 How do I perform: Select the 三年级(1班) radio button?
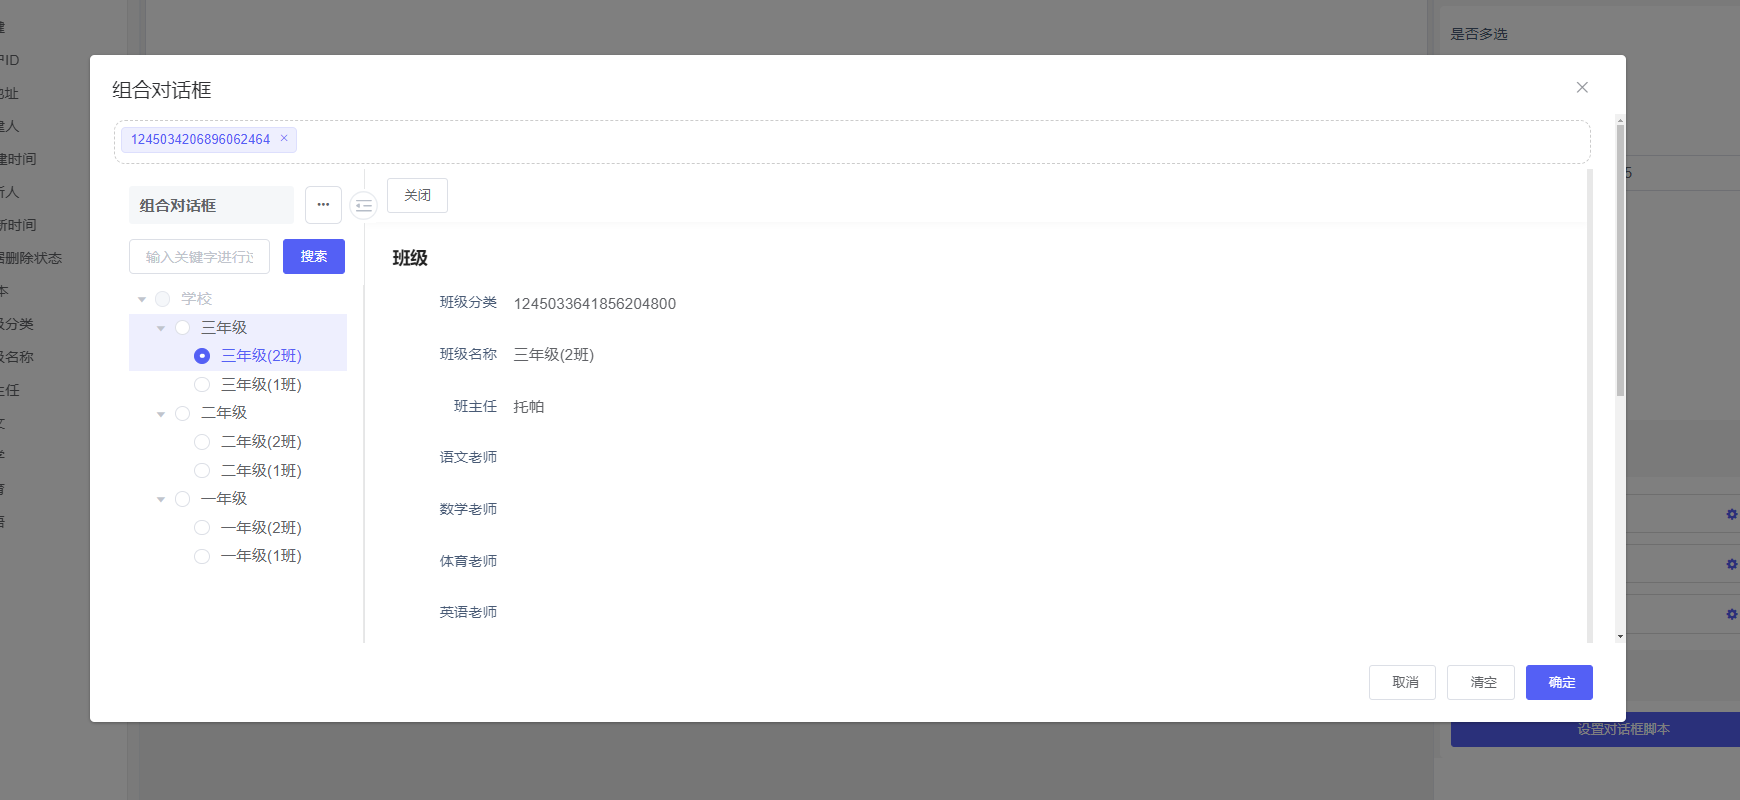tap(202, 385)
